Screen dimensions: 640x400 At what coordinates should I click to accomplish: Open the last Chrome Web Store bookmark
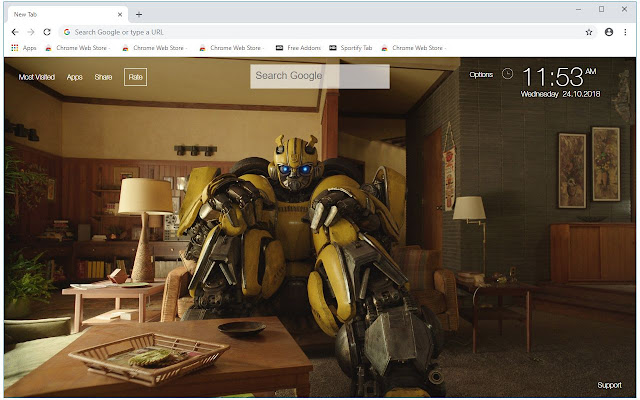click(x=413, y=48)
